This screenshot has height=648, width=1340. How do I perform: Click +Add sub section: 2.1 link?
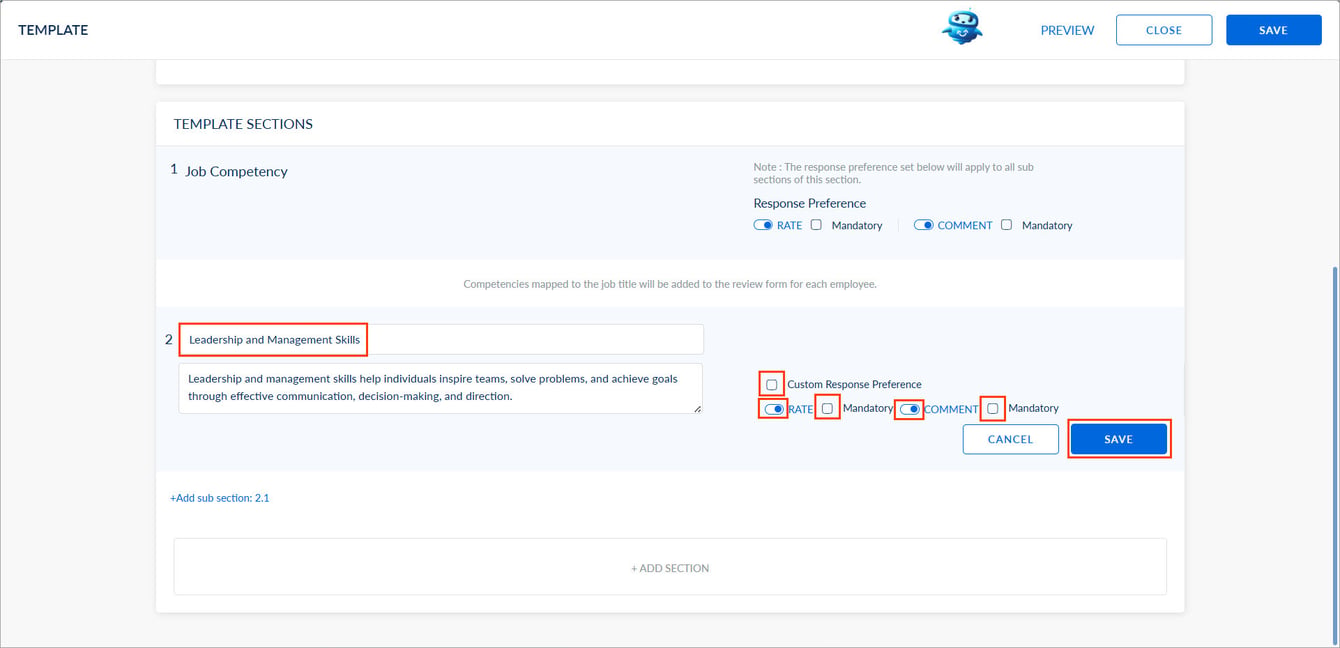pyautogui.click(x=219, y=497)
